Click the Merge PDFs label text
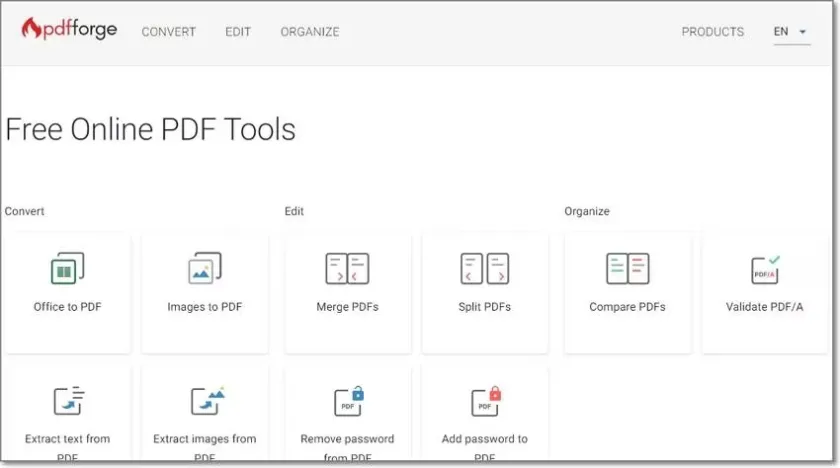Viewport: 840px width, 468px height. pyautogui.click(x=347, y=307)
